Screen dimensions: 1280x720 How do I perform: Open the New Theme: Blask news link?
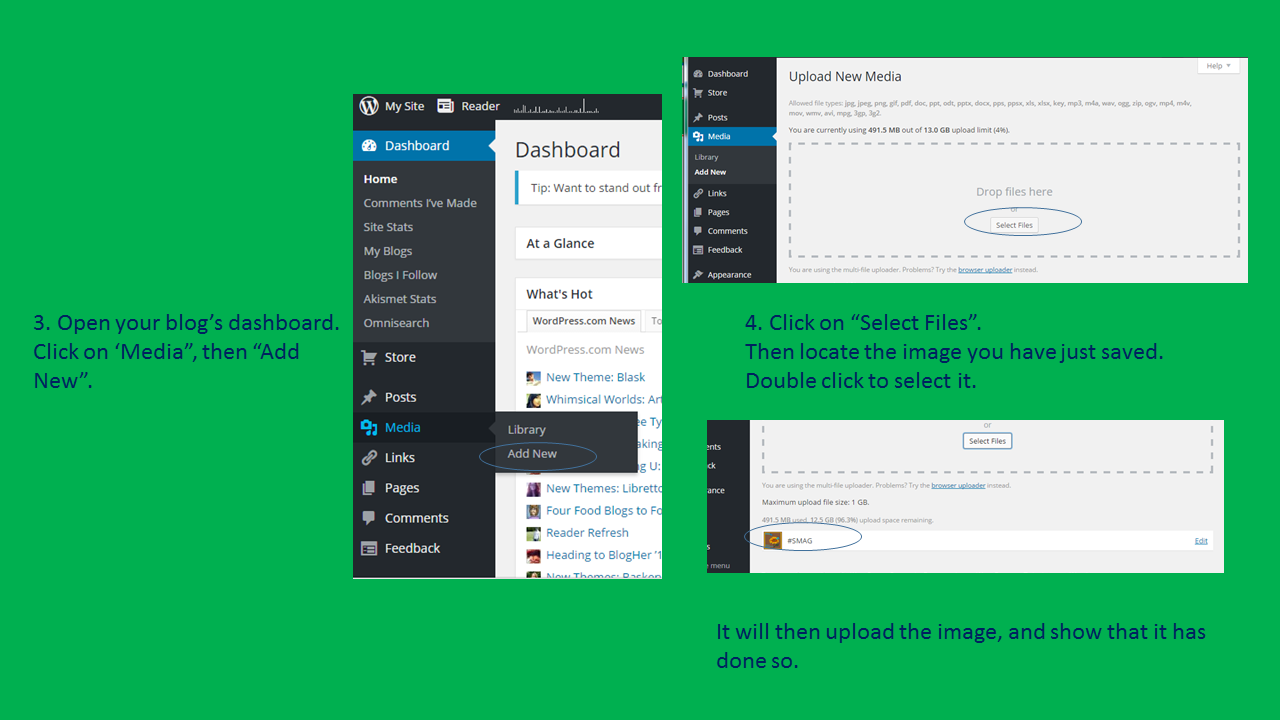[595, 377]
